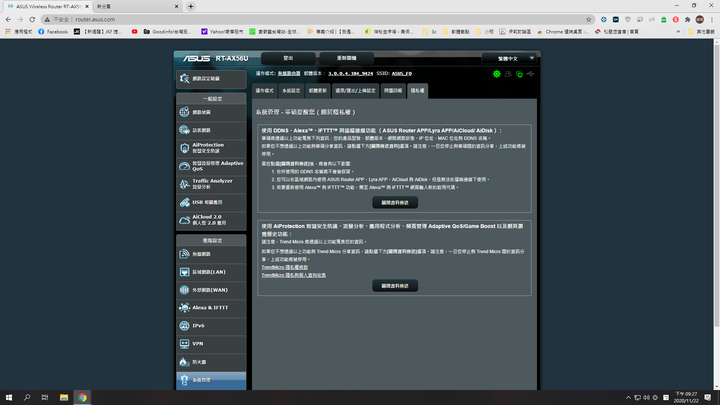This screenshot has width=720, height=405.
Task: Click the SSID name link
Action: tap(402, 73)
